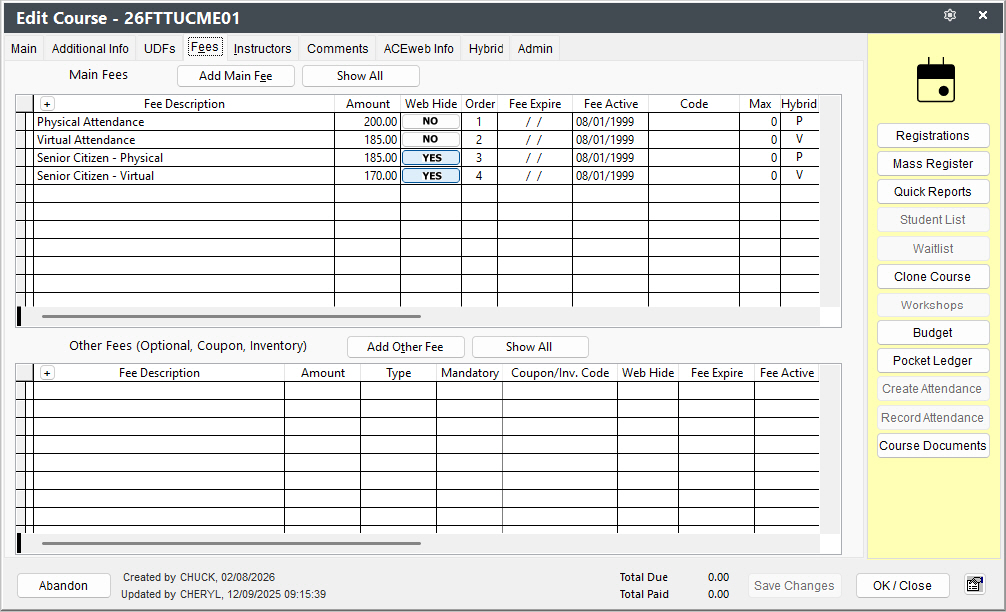1006x612 pixels.
Task: Open the UDFs tab
Action: coord(159,49)
